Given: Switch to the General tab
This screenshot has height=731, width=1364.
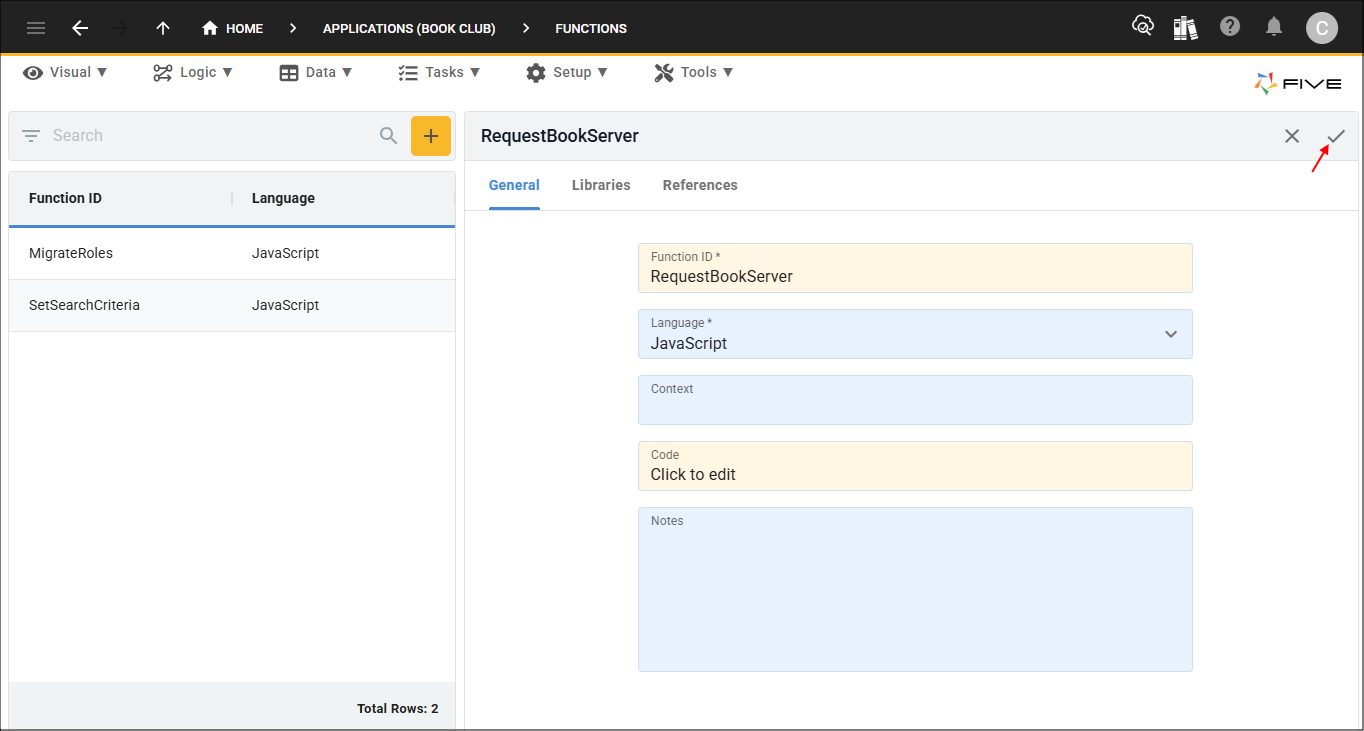Looking at the screenshot, I should [x=514, y=185].
